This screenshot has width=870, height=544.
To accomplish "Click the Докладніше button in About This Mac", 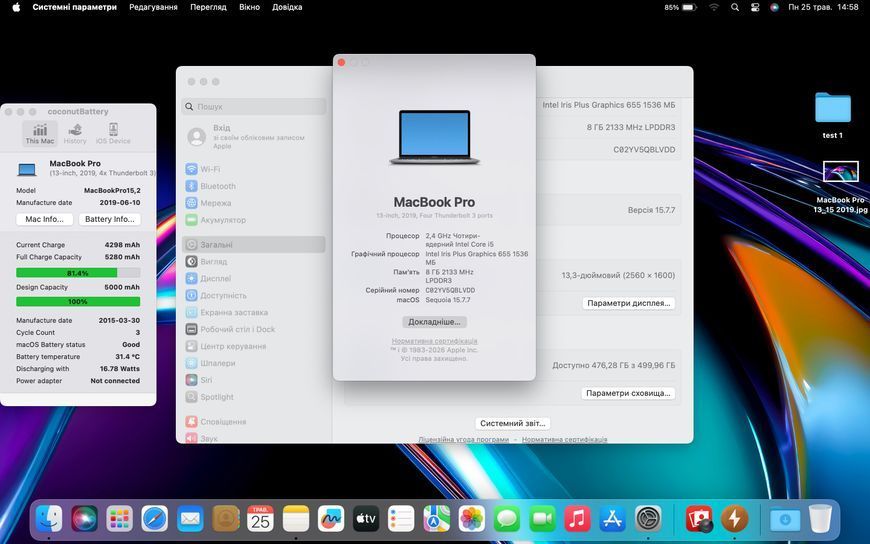I will click(434, 322).
